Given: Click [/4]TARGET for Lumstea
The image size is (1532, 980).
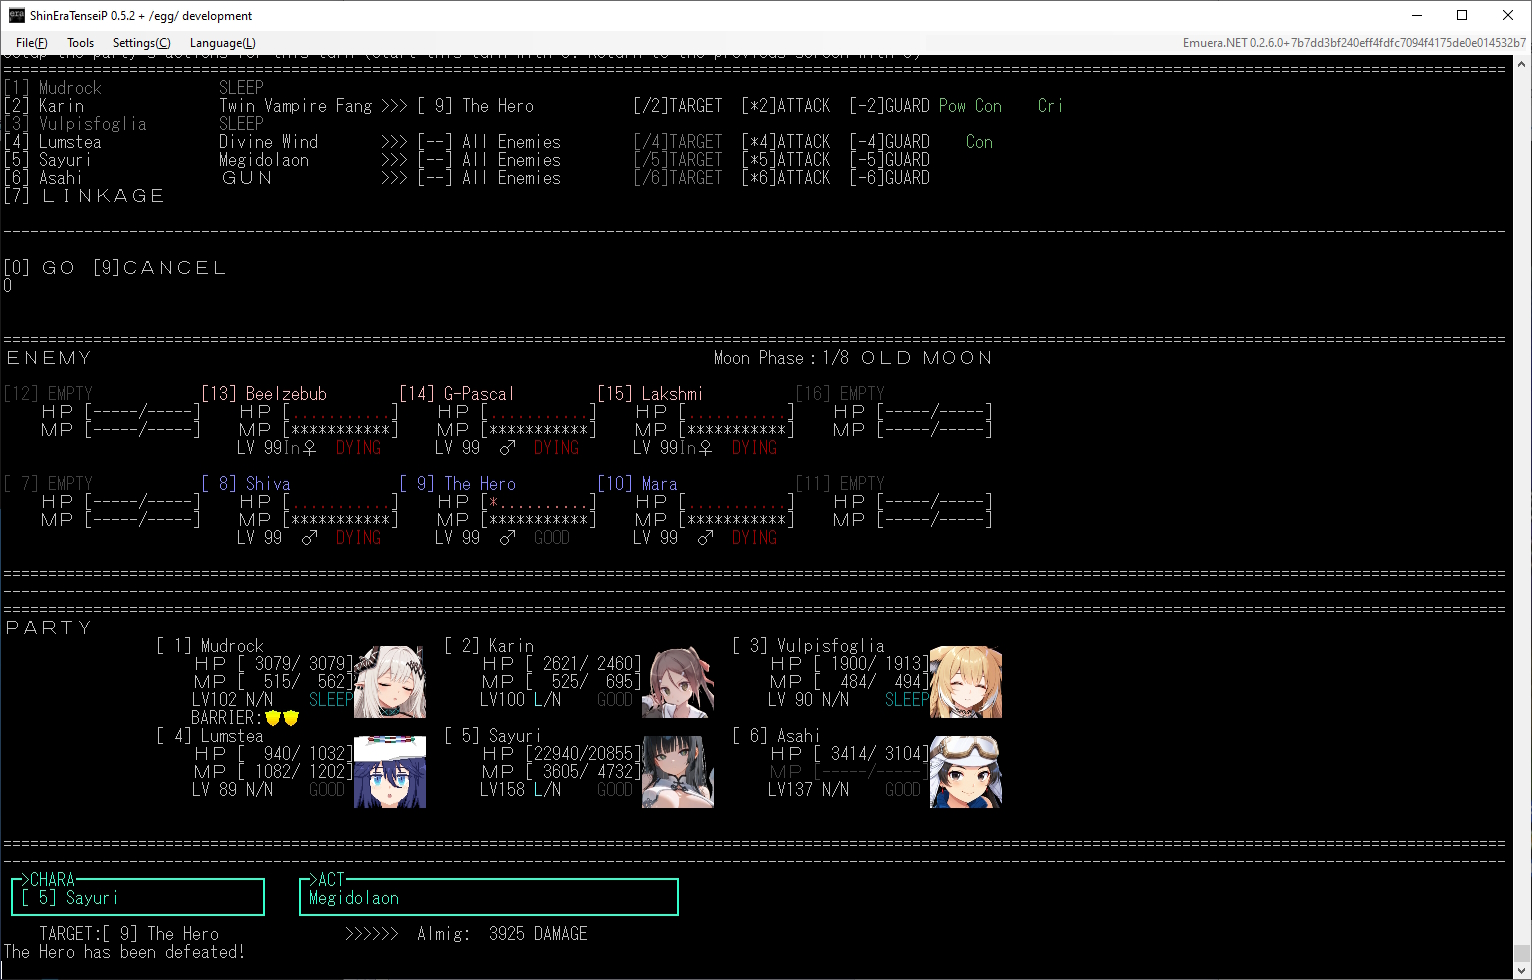Looking at the screenshot, I should point(678,142).
